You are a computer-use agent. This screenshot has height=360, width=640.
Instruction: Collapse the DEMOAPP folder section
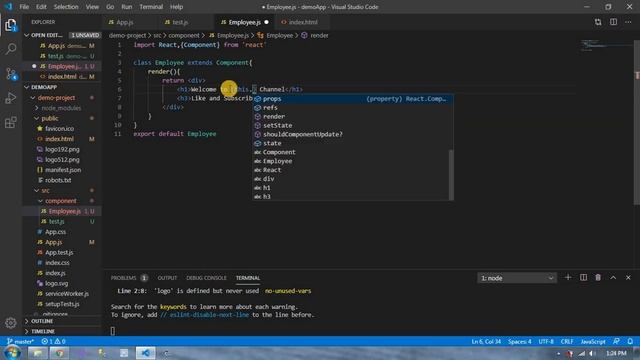coord(62,87)
